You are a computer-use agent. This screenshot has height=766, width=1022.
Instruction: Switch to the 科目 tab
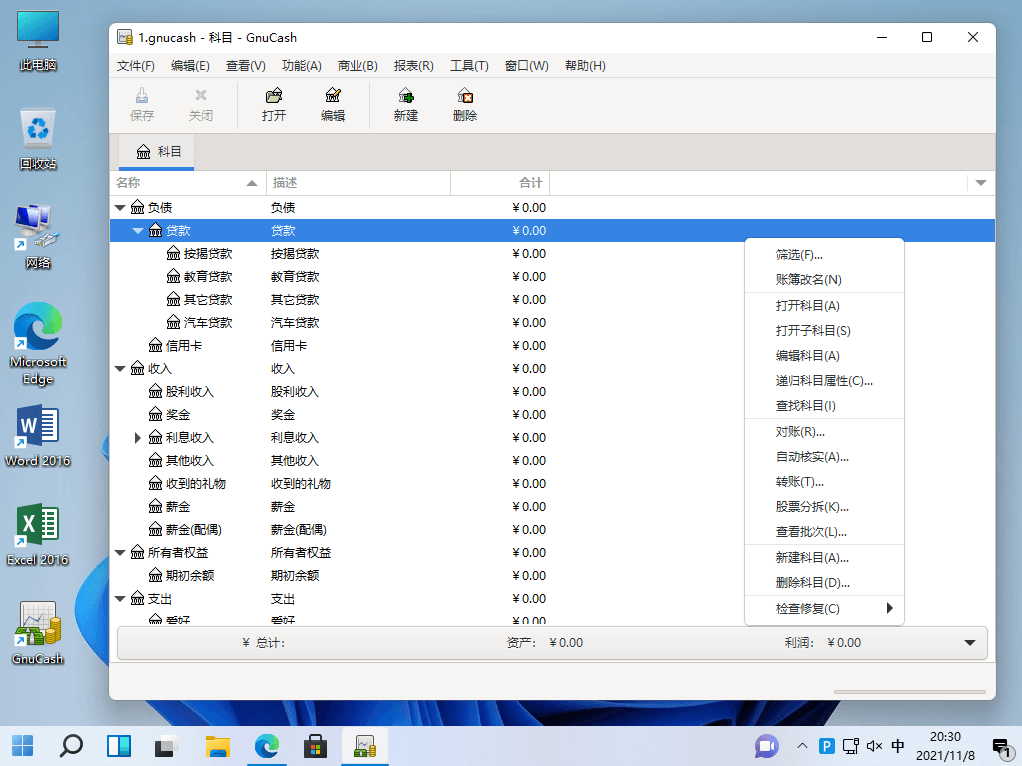click(156, 152)
